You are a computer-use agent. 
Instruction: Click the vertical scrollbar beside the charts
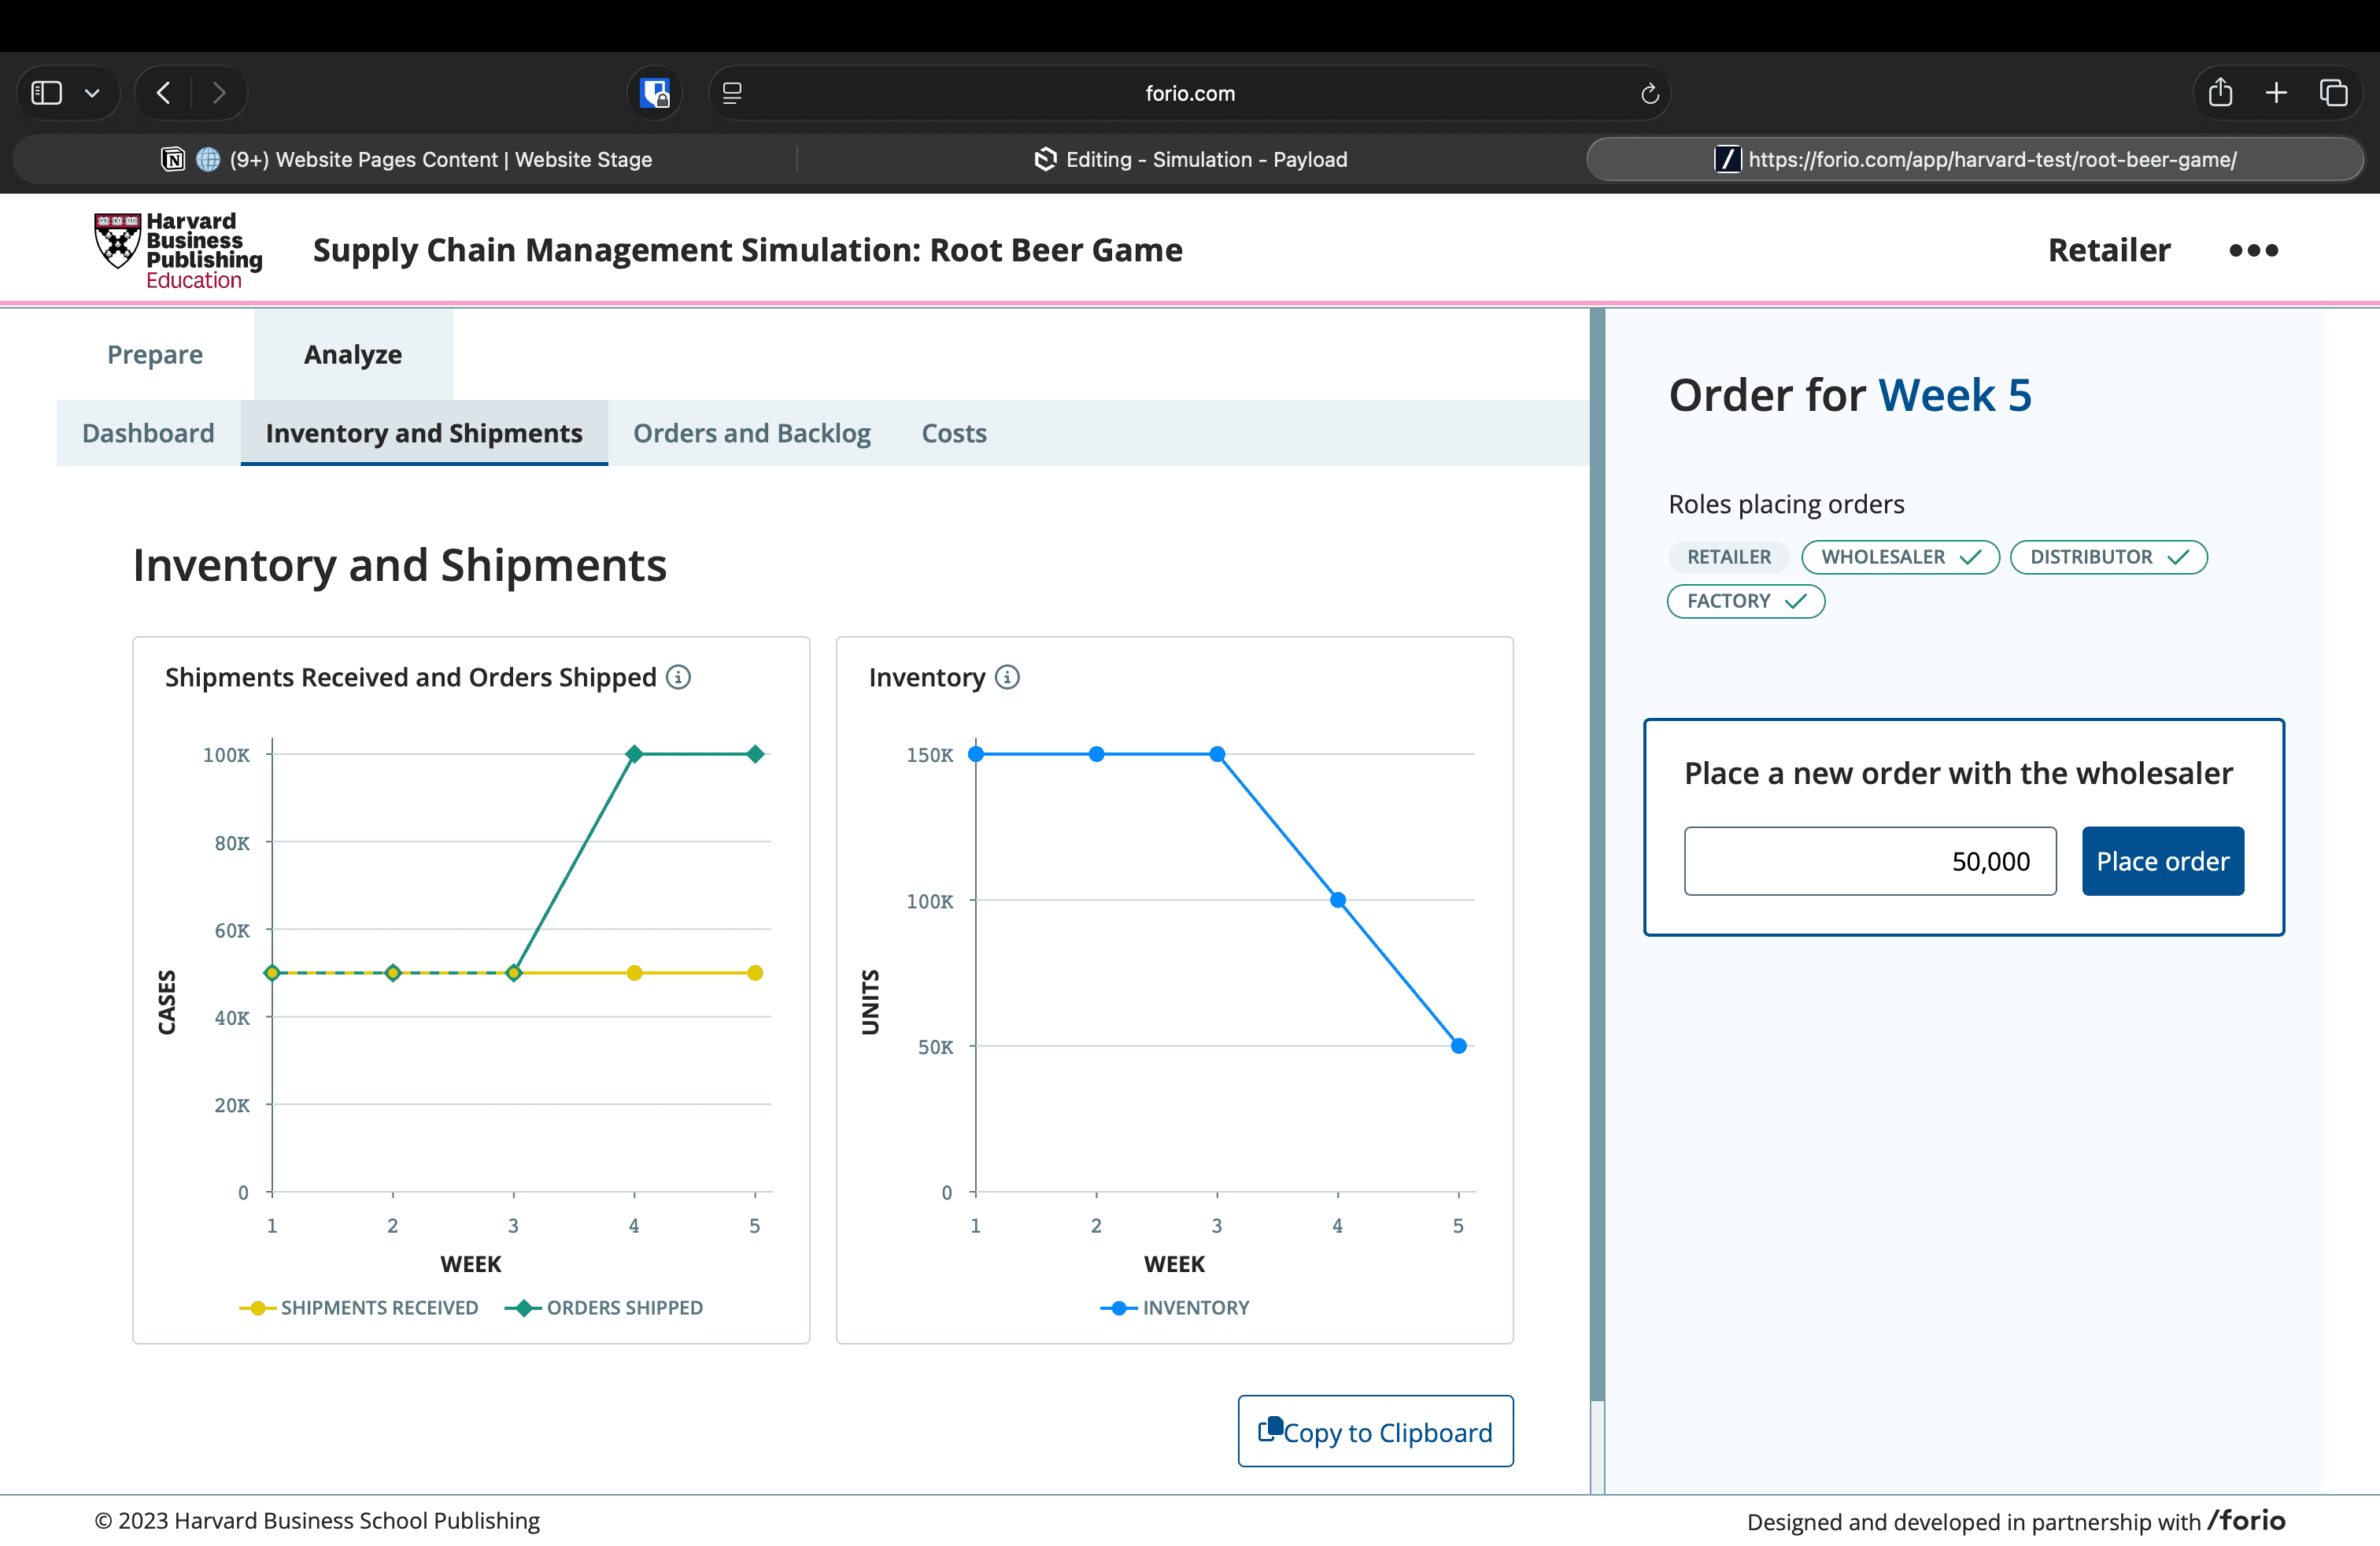pyautogui.click(x=1597, y=855)
